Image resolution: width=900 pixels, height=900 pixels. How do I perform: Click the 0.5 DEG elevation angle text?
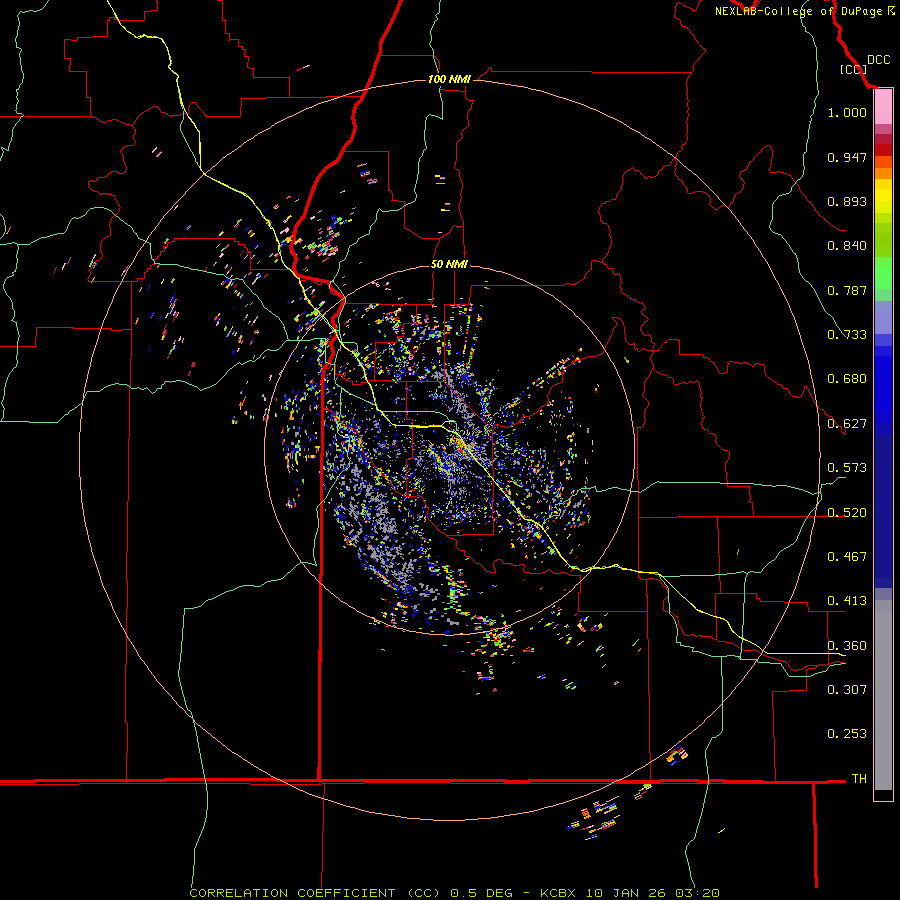tap(480, 893)
